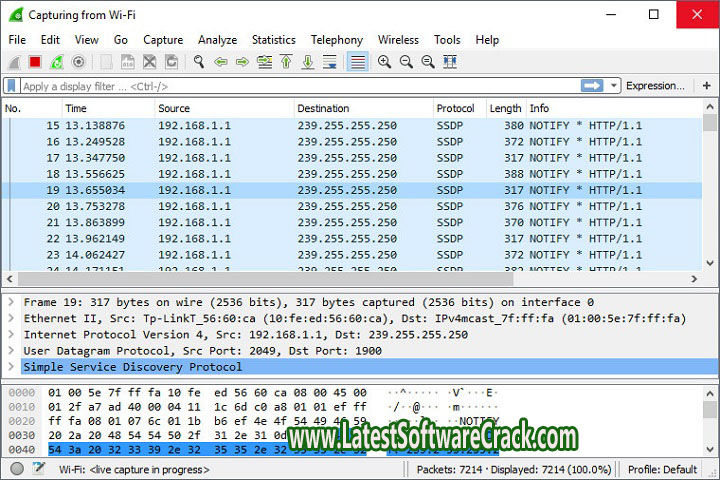The height and width of the screenshot is (480, 720).
Task: Click the display filter bookmark icon
Action: click(11, 86)
